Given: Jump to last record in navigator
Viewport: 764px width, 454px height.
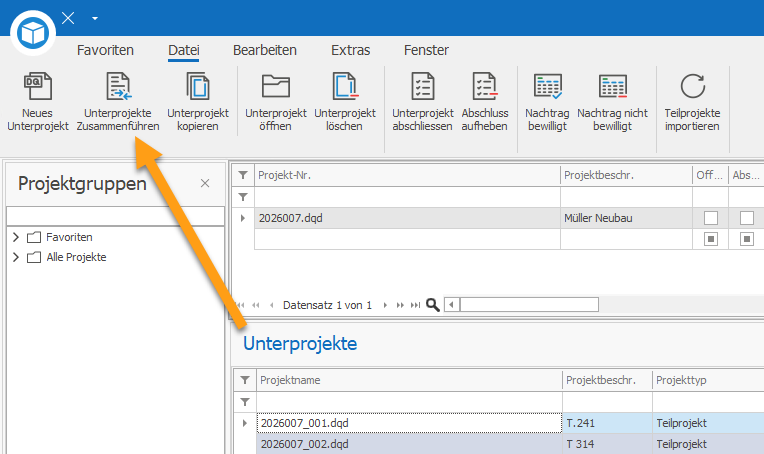Looking at the screenshot, I should click(415, 305).
